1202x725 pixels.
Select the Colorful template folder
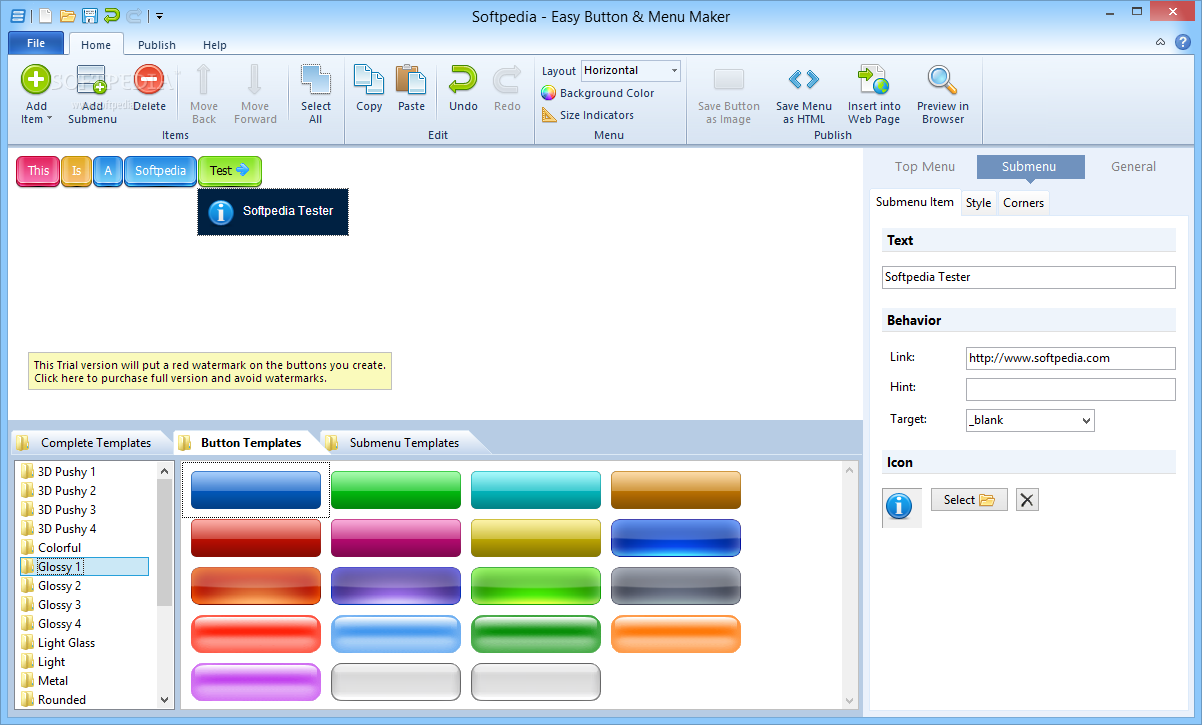tap(59, 547)
